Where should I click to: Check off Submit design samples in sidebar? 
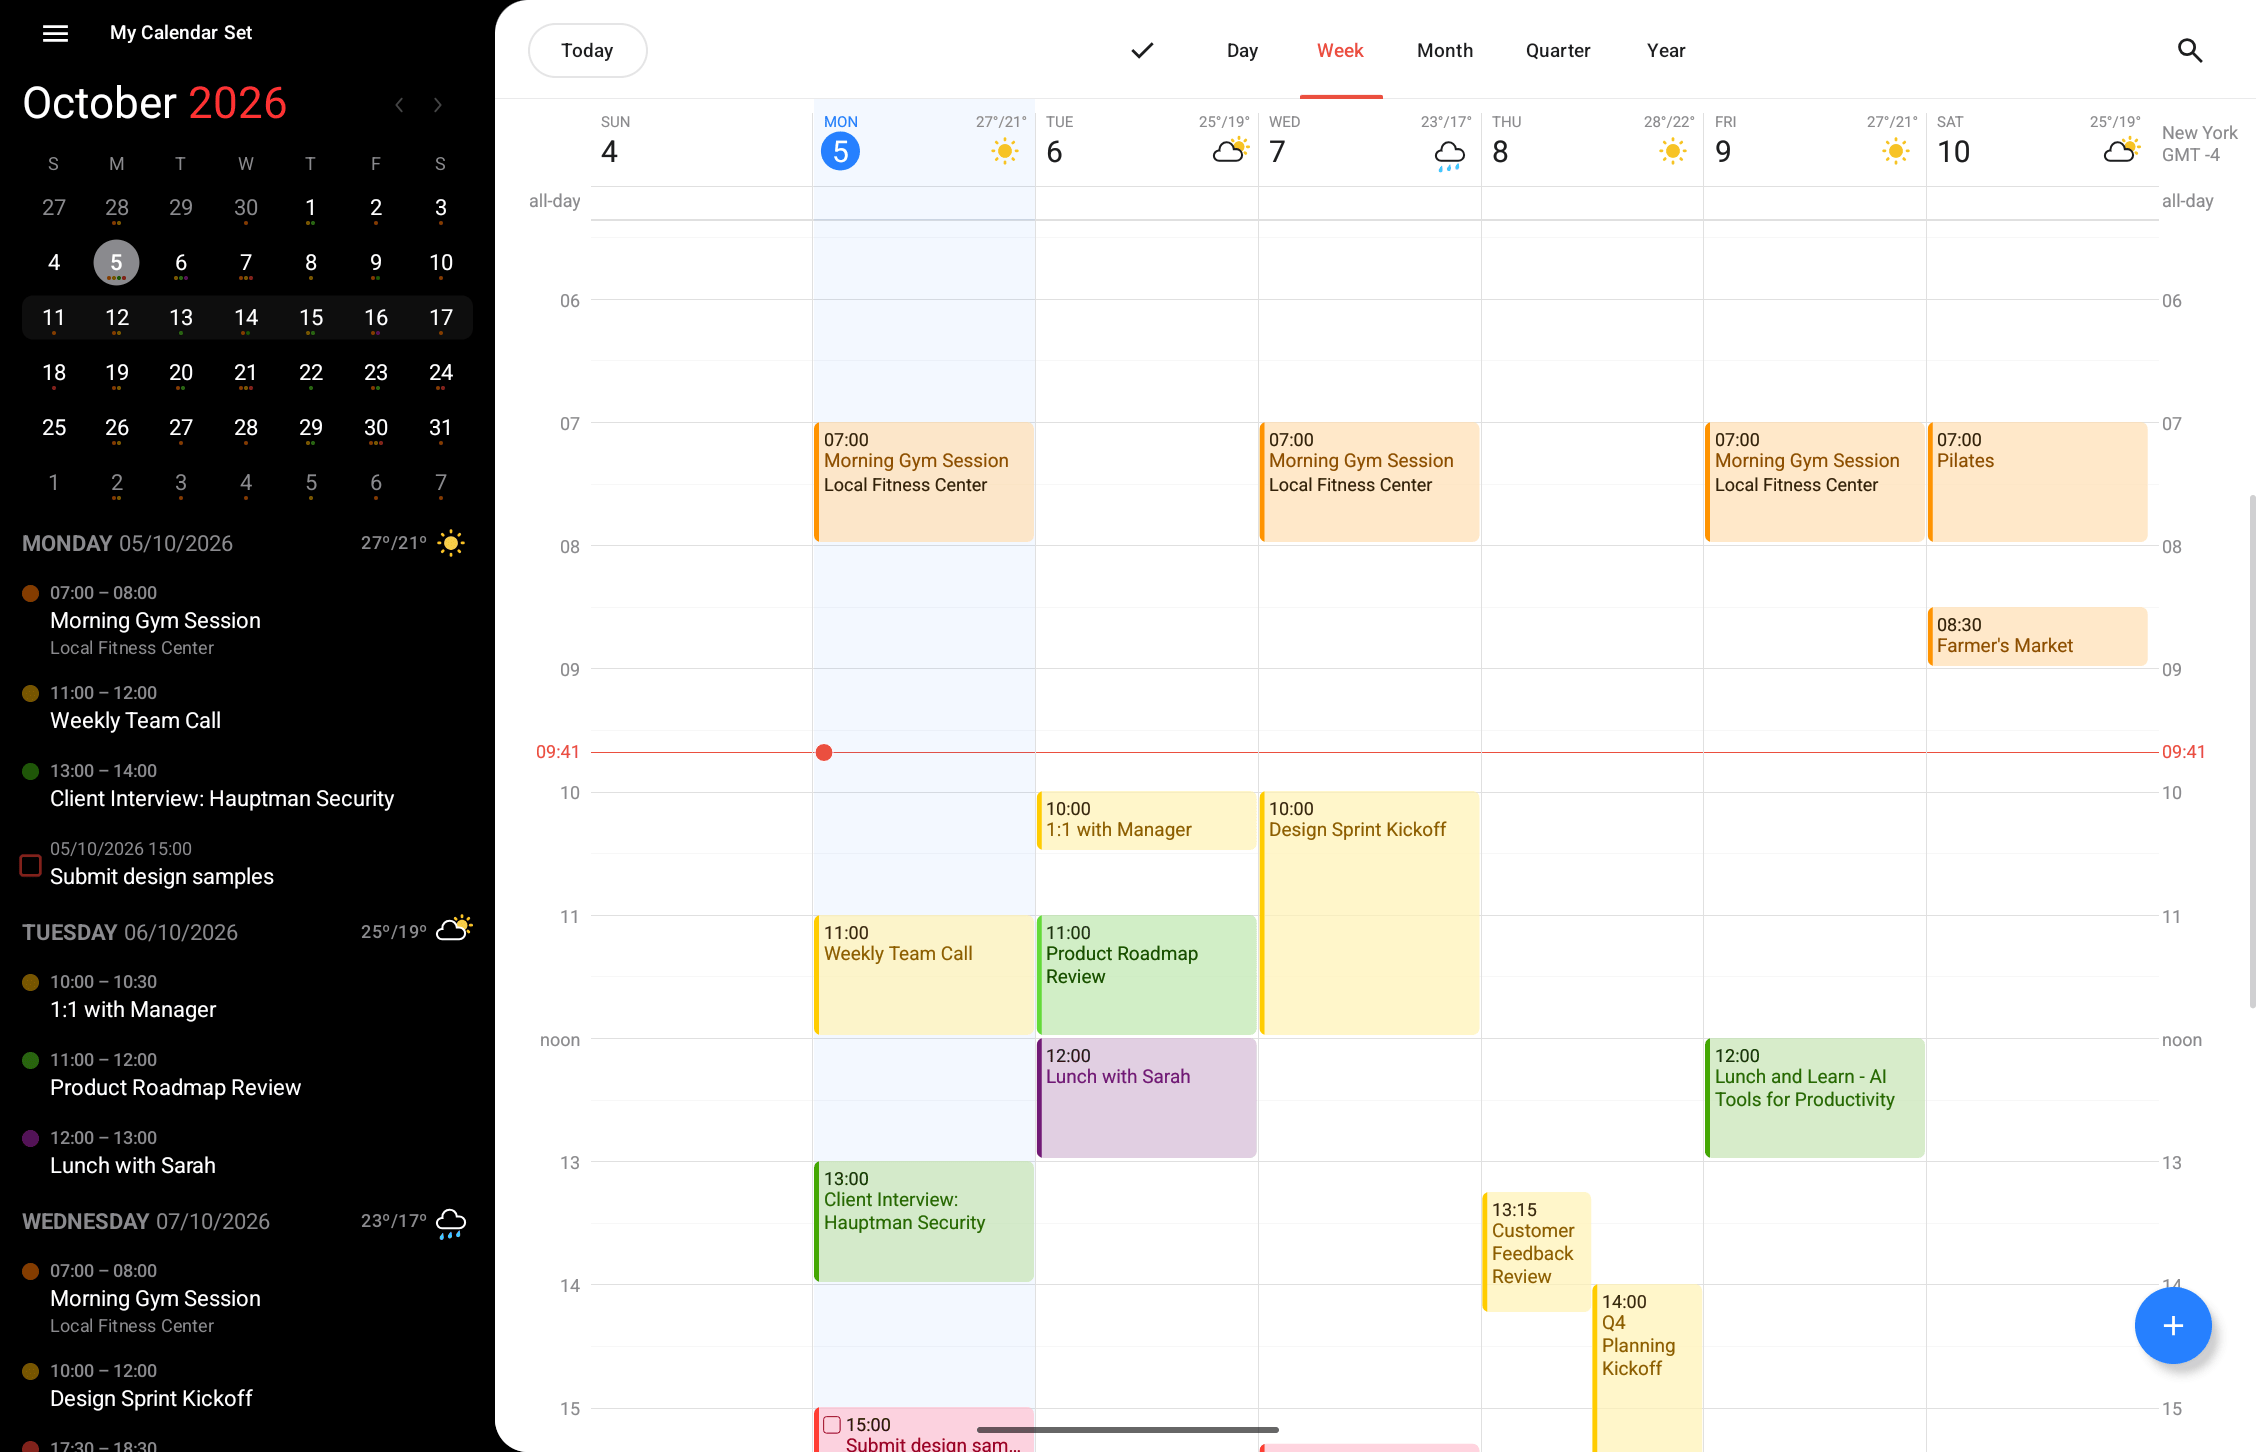[31, 865]
